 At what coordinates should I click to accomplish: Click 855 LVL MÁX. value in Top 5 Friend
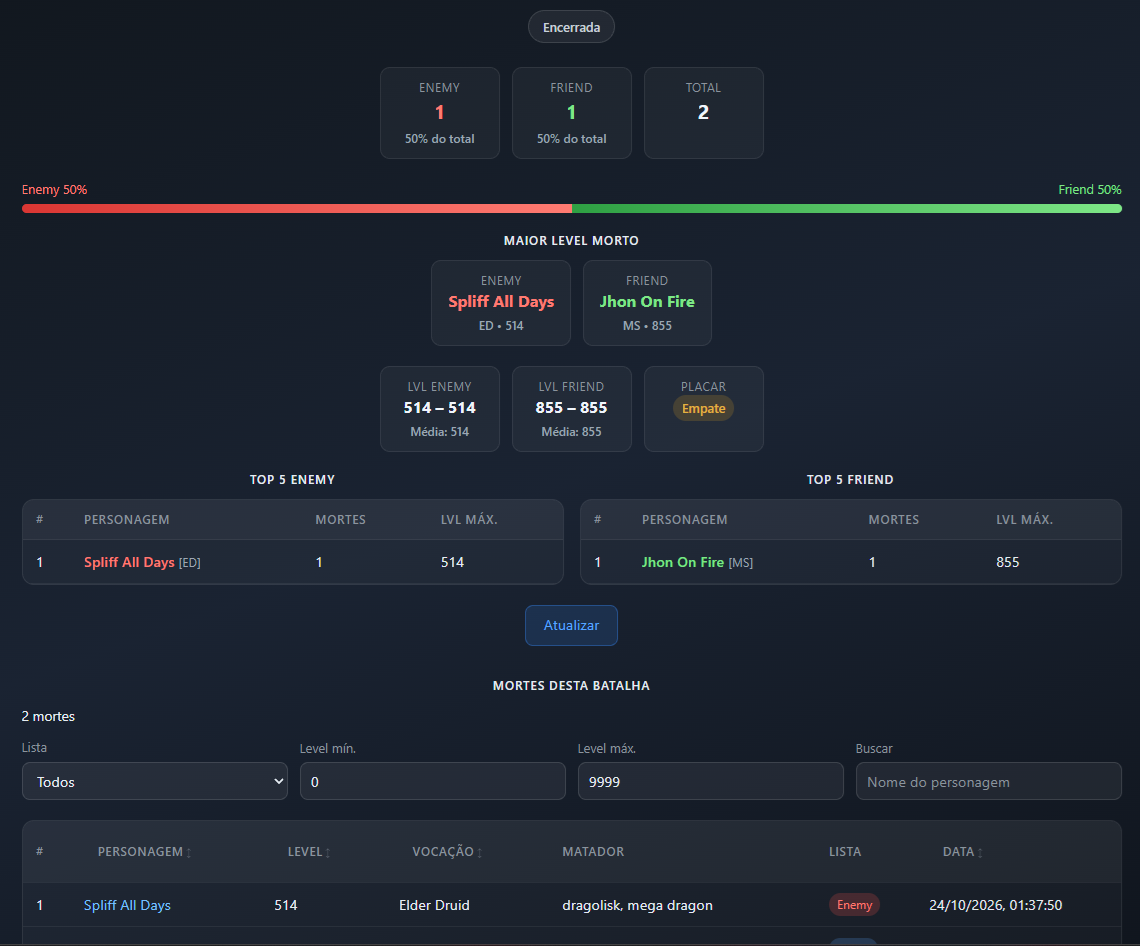pos(1008,562)
